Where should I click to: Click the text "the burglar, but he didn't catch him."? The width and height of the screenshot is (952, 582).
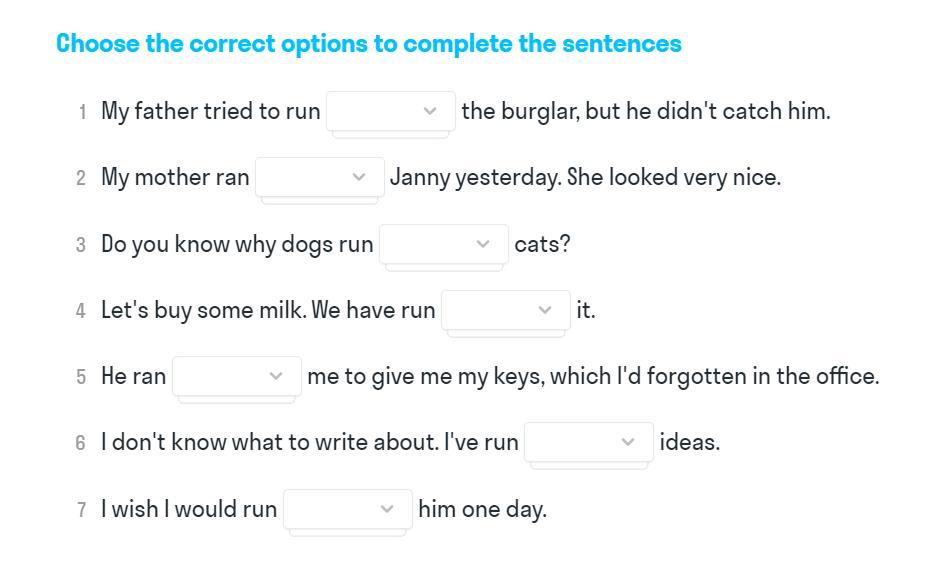pyautogui.click(x=646, y=111)
